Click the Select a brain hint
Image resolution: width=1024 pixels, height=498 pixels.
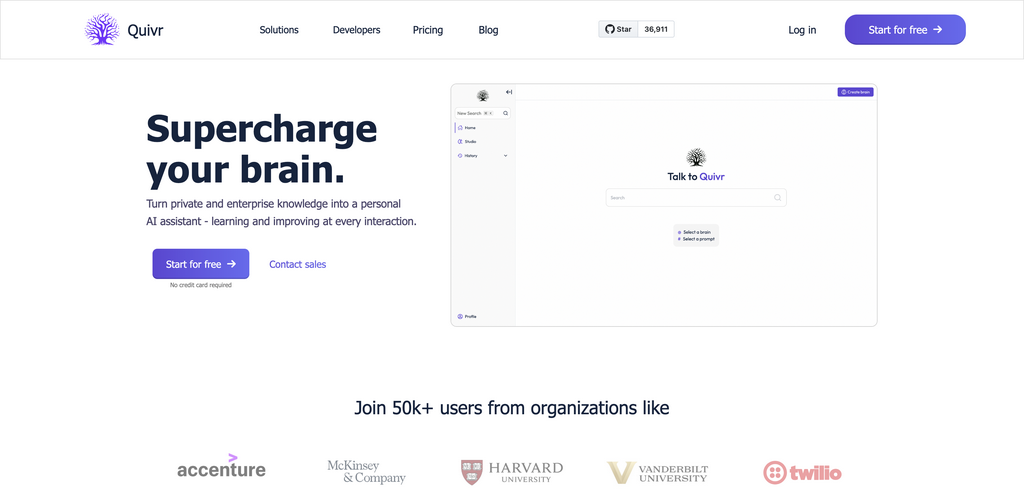coord(695,232)
